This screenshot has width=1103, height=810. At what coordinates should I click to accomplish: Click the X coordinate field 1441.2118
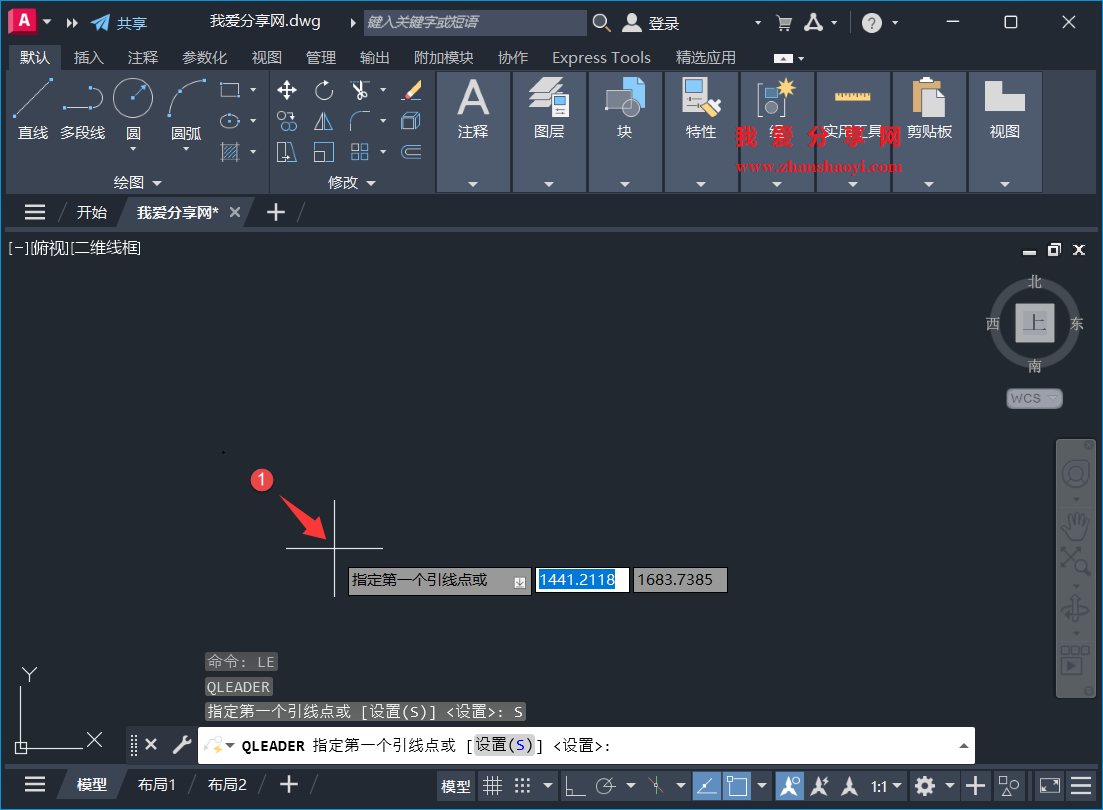(x=582, y=580)
